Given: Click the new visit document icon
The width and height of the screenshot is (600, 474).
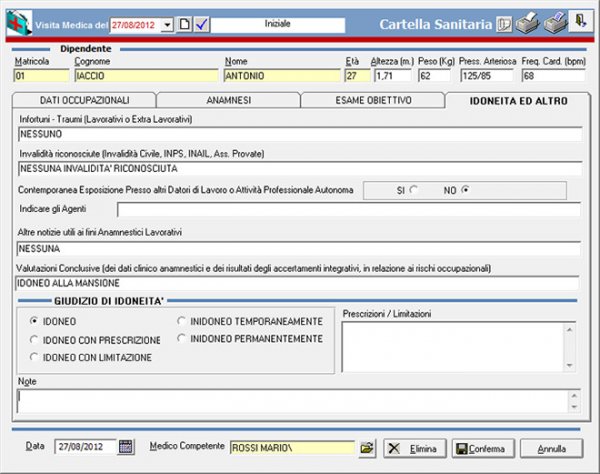Looking at the screenshot, I should [183, 23].
